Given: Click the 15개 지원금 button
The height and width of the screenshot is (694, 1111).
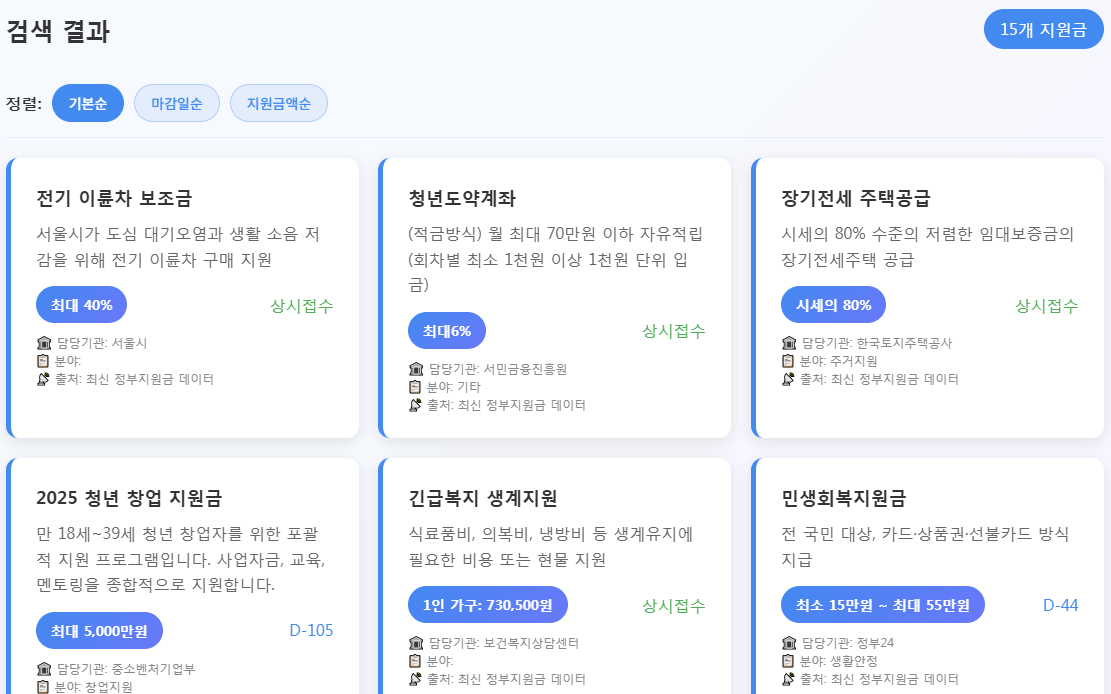Looking at the screenshot, I should [x=1043, y=30].
